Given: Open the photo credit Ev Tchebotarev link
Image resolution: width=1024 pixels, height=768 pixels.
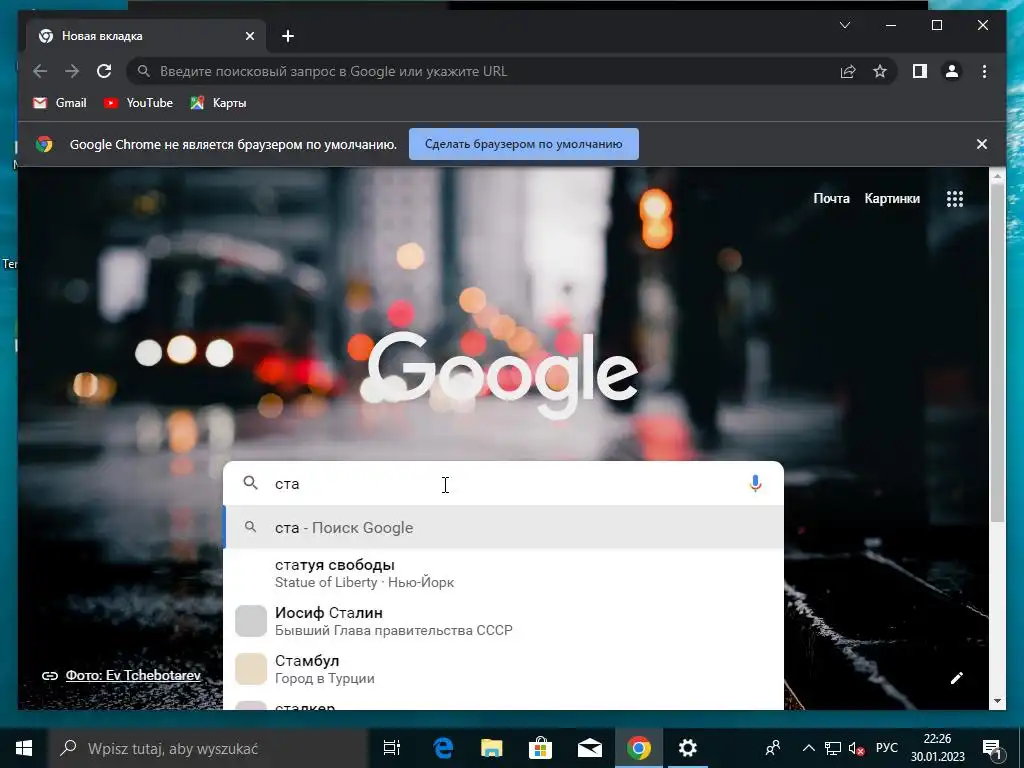Looking at the screenshot, I should click(133, 675).
